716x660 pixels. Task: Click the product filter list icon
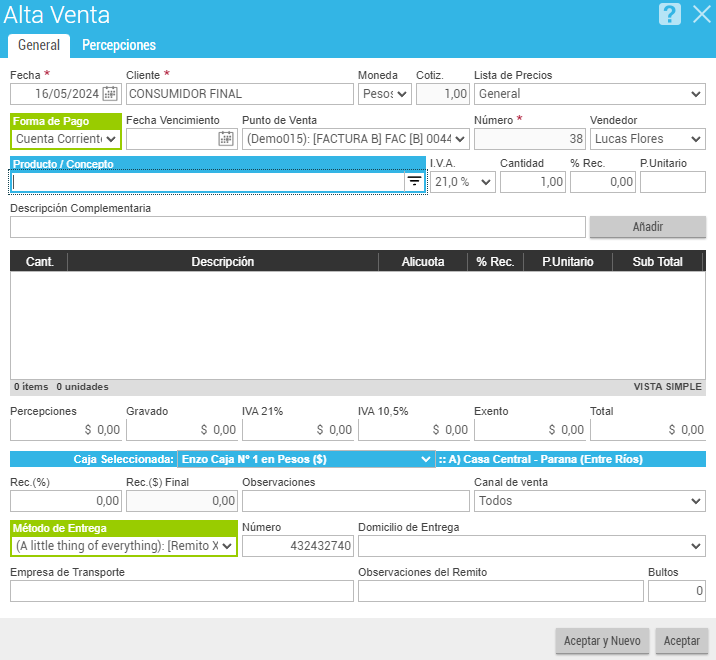coord(414,181)
